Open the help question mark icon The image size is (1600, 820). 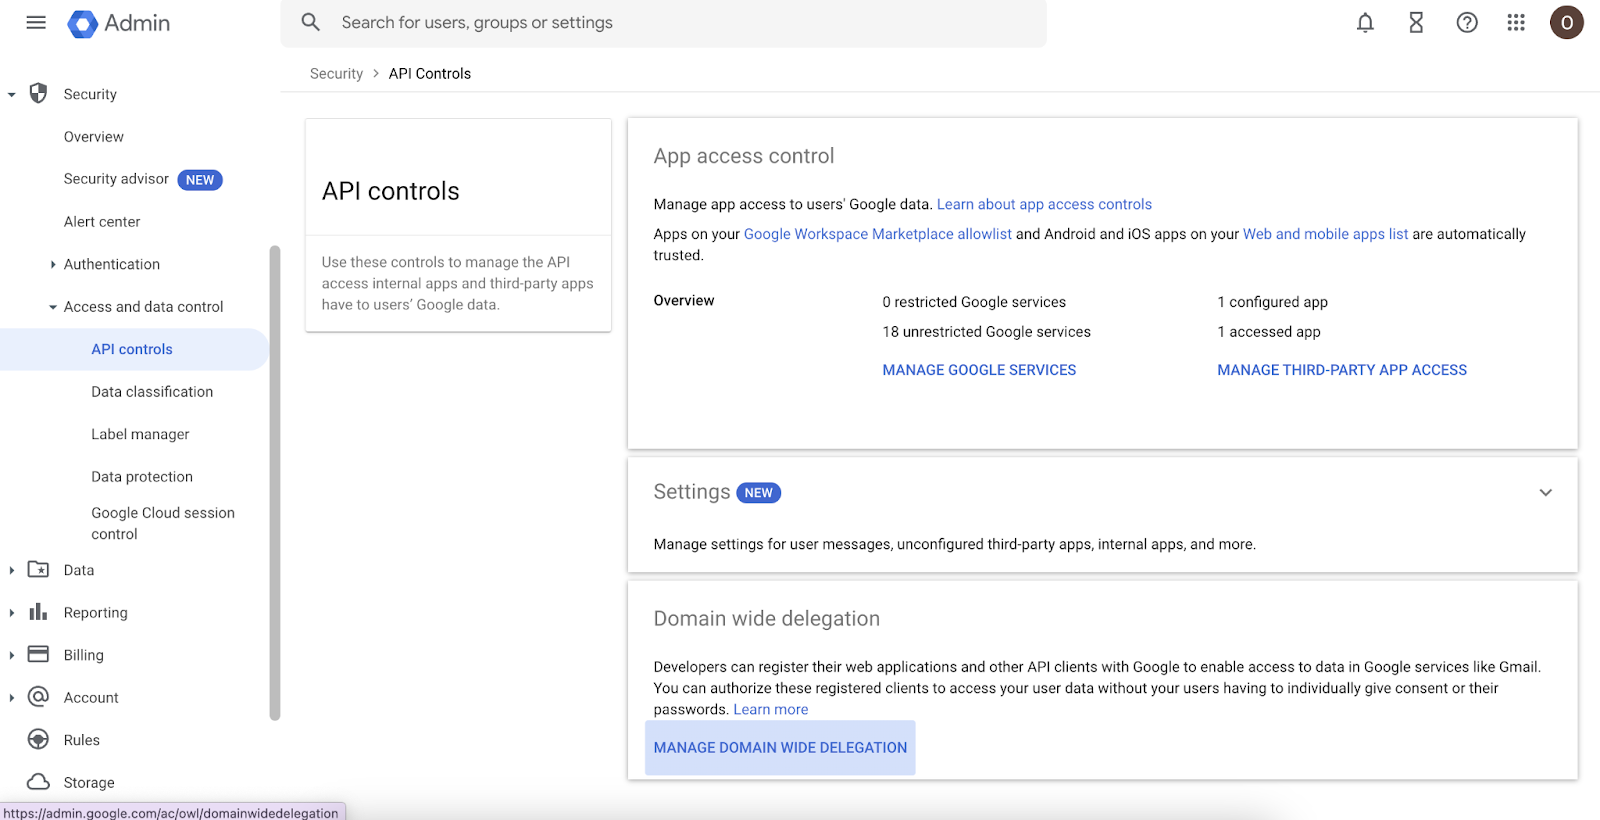click(x=1467, y=22)
